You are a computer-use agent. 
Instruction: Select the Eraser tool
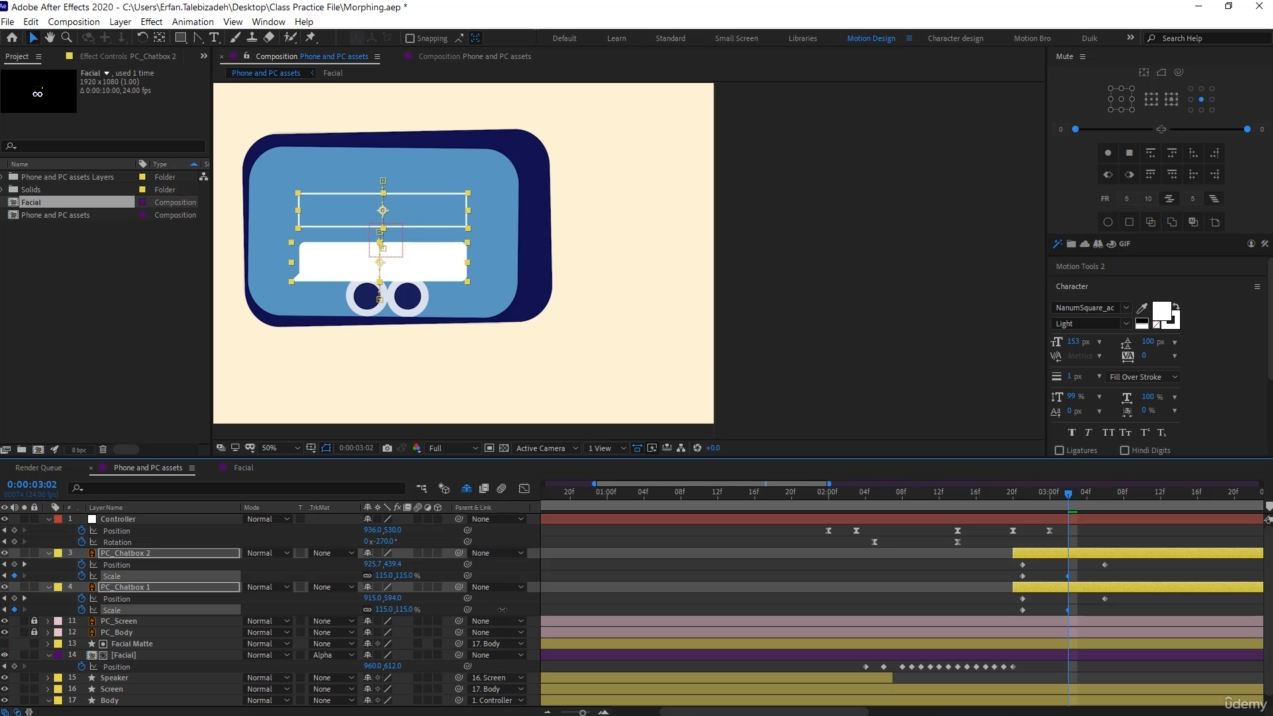click(x=269, y=38)
